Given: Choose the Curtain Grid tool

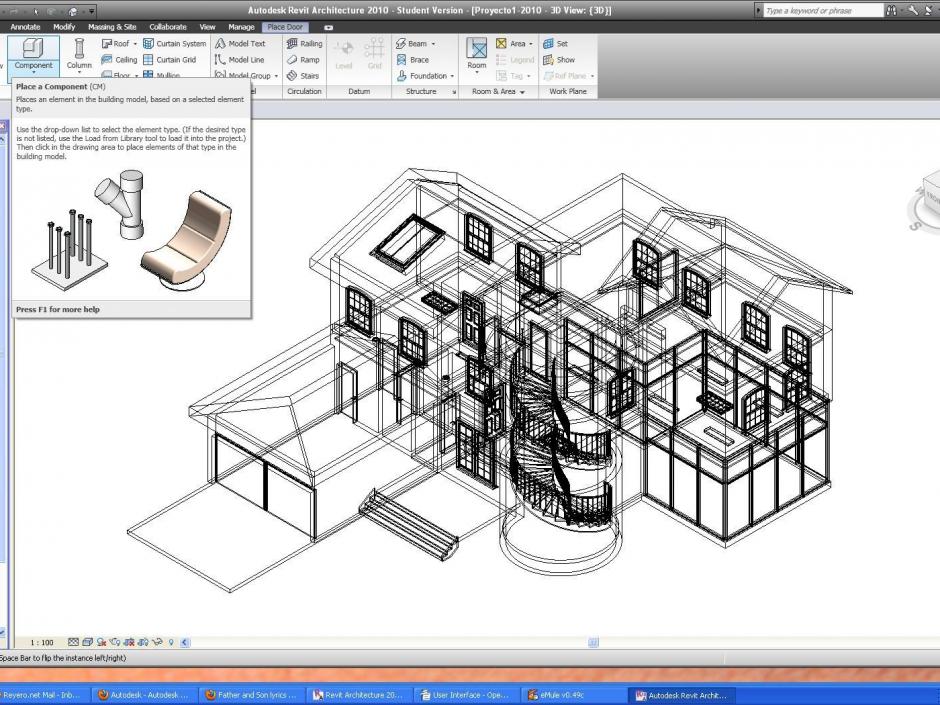Looking at the screenshot, I should [x=170, y=60].
